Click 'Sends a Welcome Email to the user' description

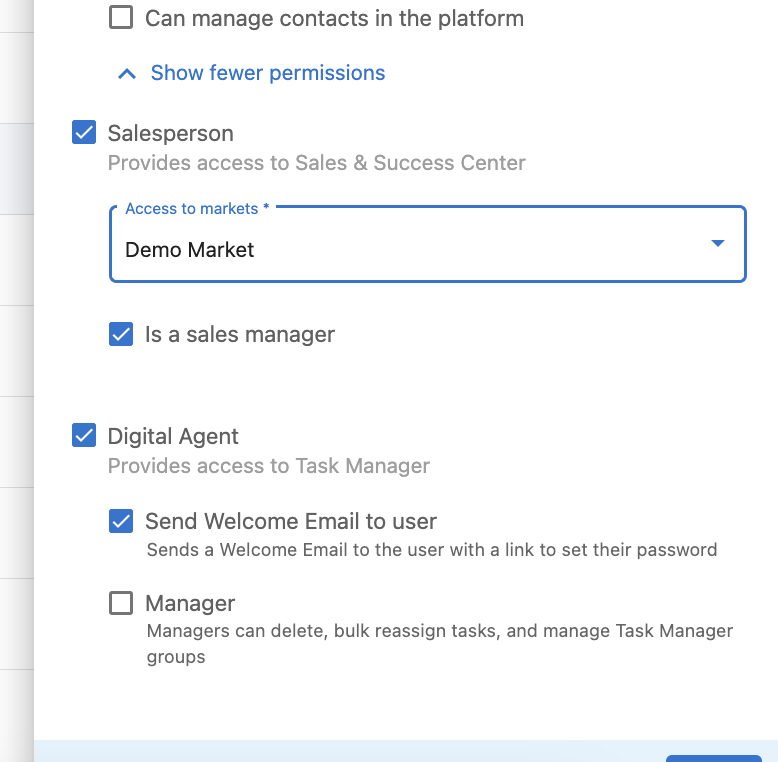(432, 550)
